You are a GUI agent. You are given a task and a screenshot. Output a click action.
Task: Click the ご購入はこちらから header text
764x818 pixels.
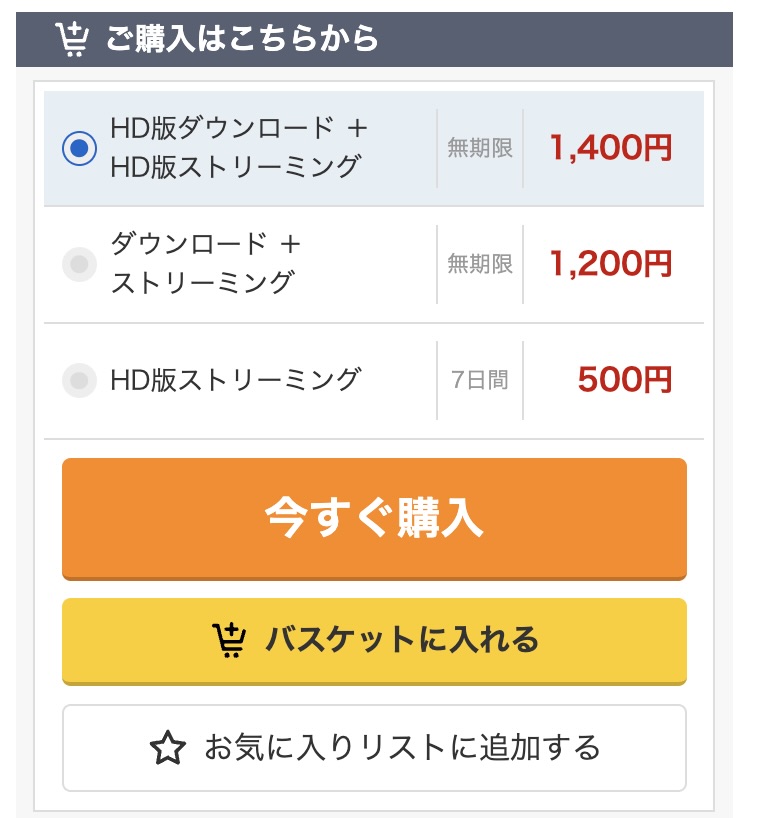point(242,39)
